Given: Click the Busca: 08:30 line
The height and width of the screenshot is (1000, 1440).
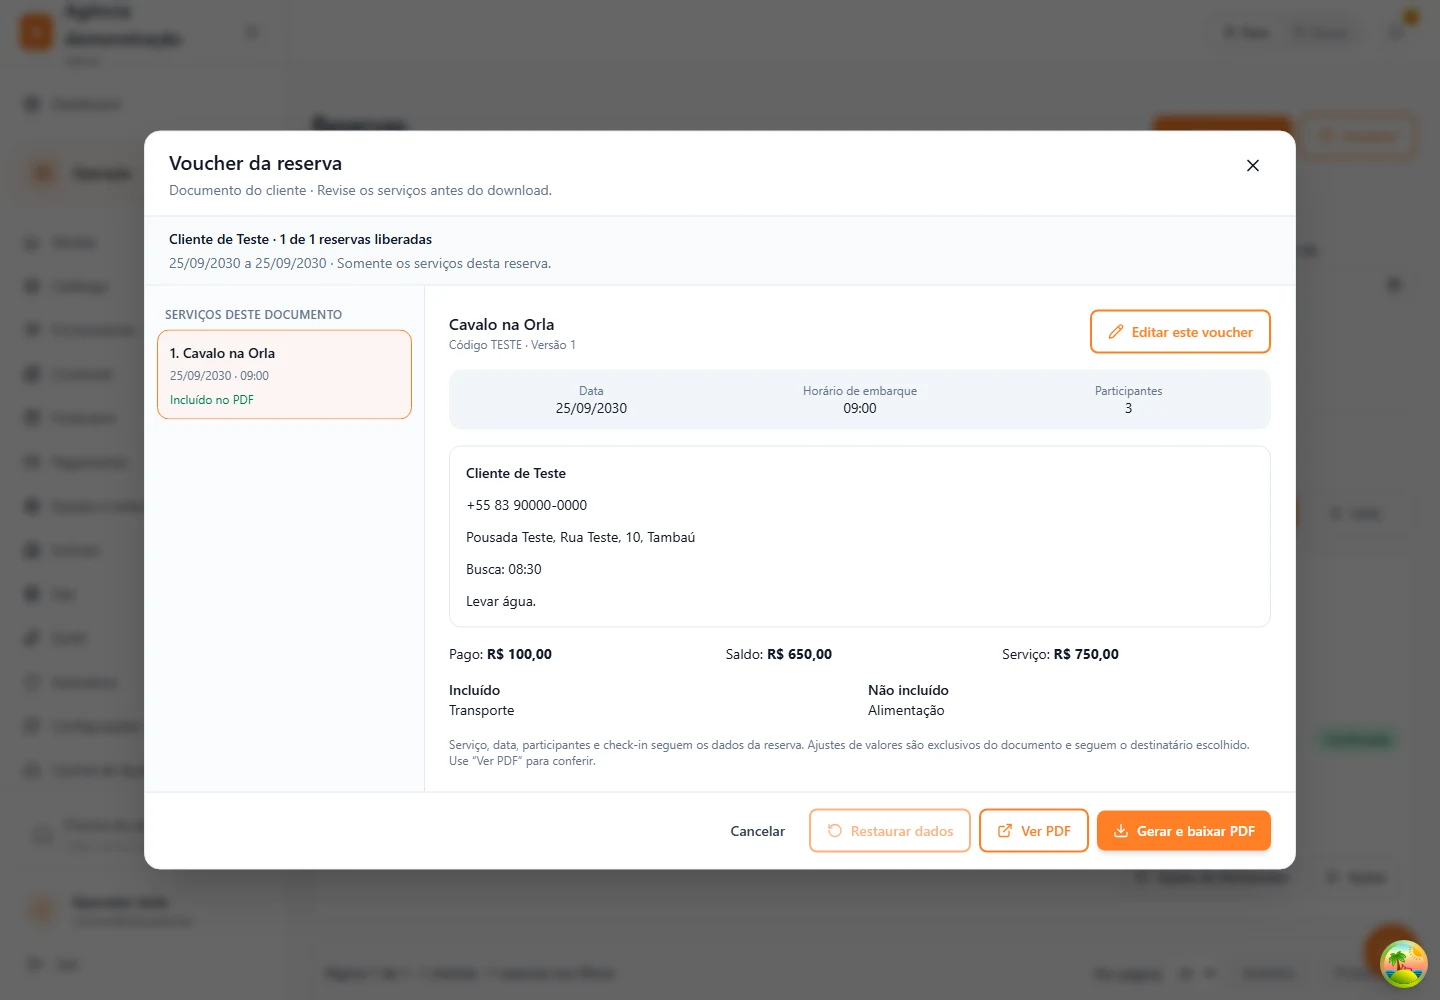Looking at the screenshot, I should pyautogui.click(x=503, y=569).
